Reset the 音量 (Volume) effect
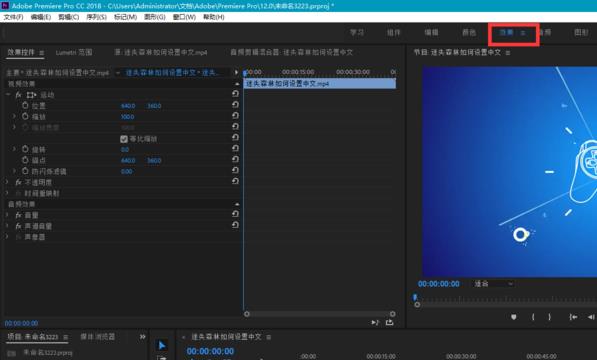Viewport: 597px width, 360px height. 235,214
